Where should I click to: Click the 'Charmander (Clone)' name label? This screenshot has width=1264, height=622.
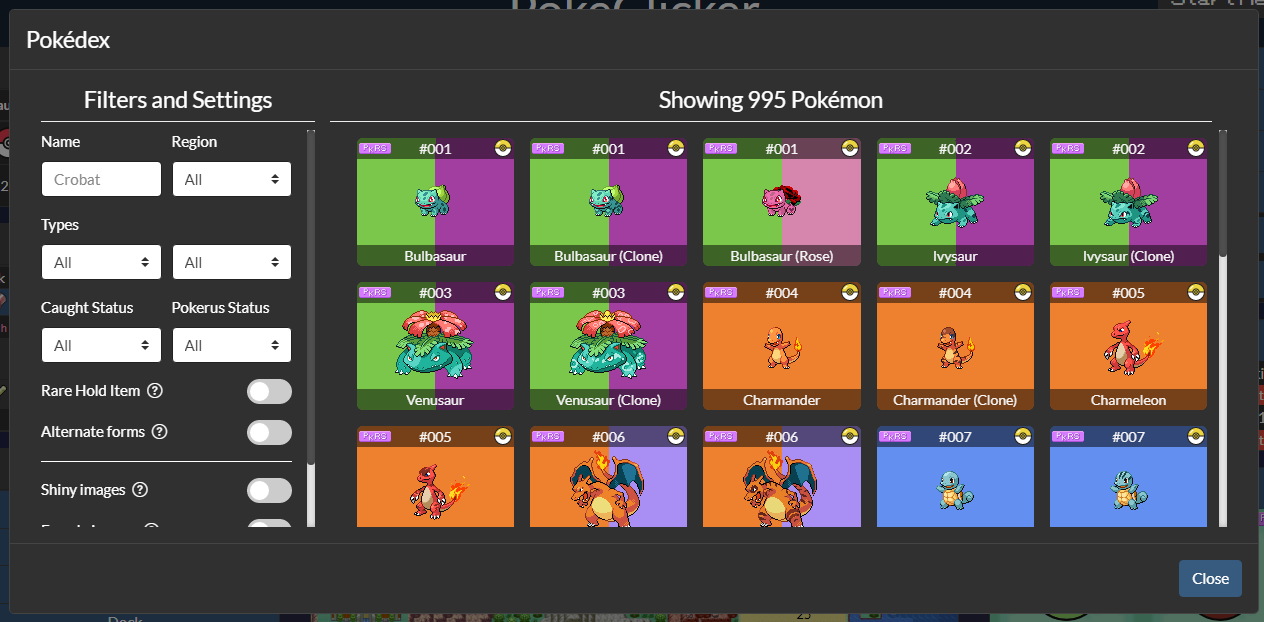[x=955, y=400]
